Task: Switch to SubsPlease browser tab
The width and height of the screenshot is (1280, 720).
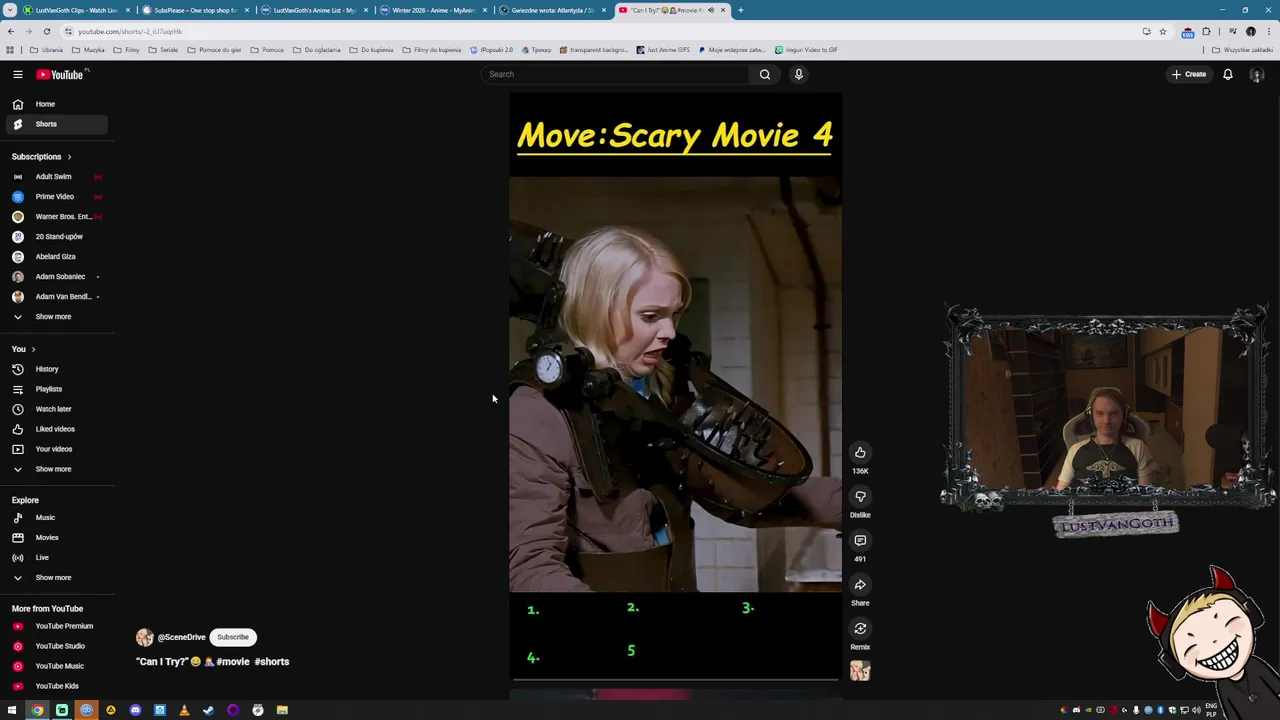Action: [x=195, y=10]
